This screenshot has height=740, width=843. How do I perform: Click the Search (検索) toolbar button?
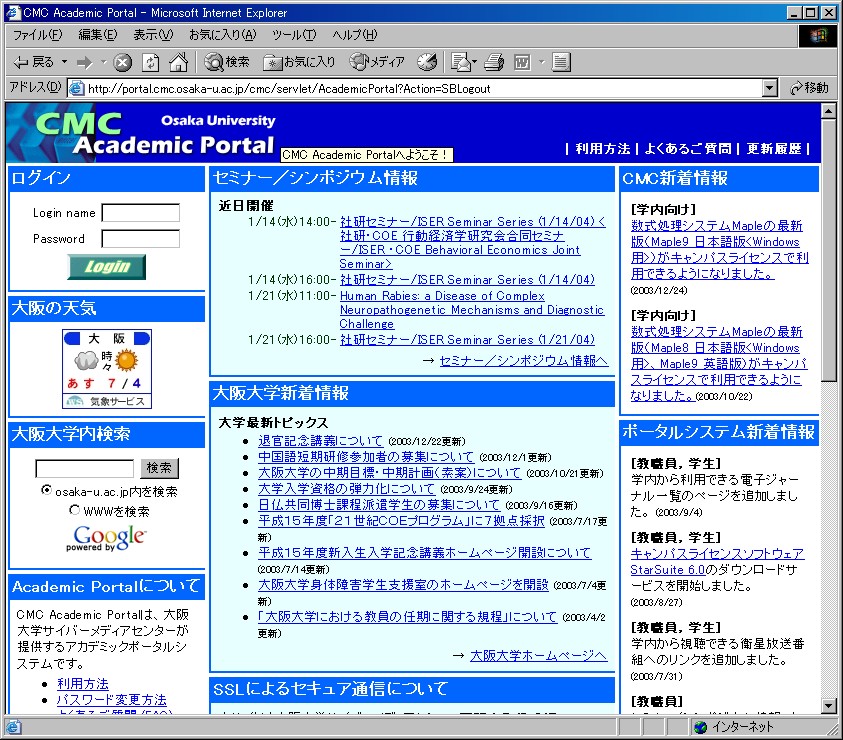pyautogui.click(x=227, y=62)
